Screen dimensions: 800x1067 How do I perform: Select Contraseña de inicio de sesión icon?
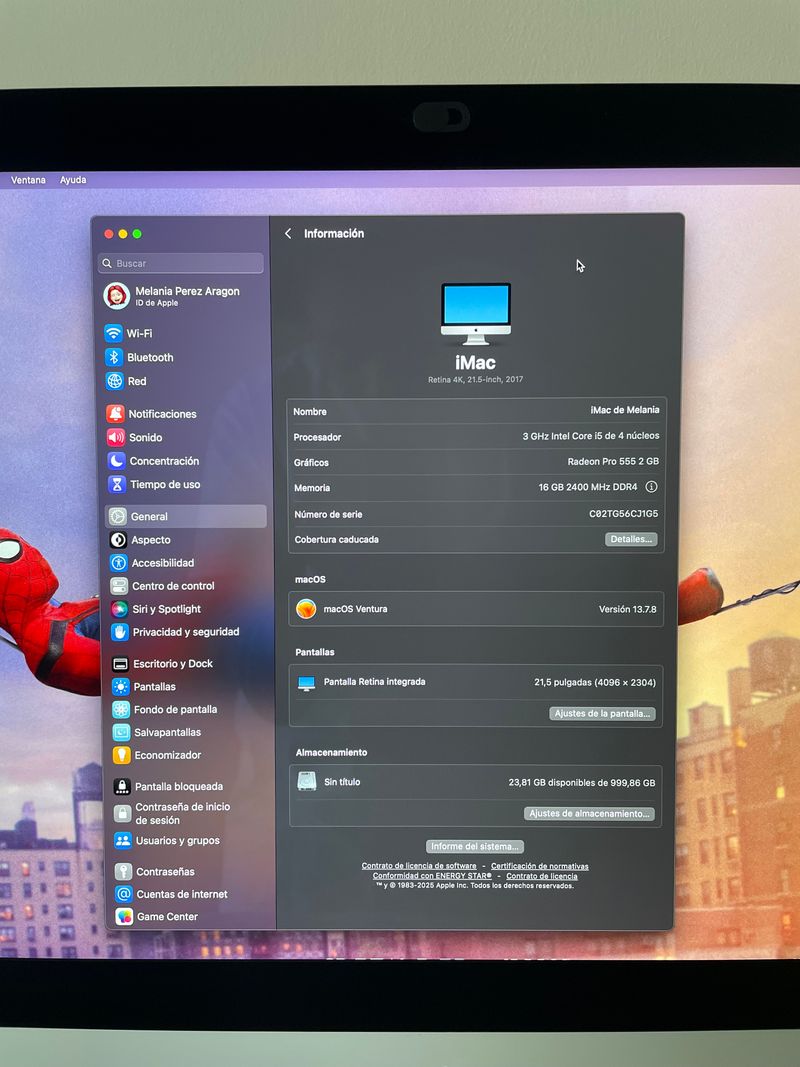(122, 813)
